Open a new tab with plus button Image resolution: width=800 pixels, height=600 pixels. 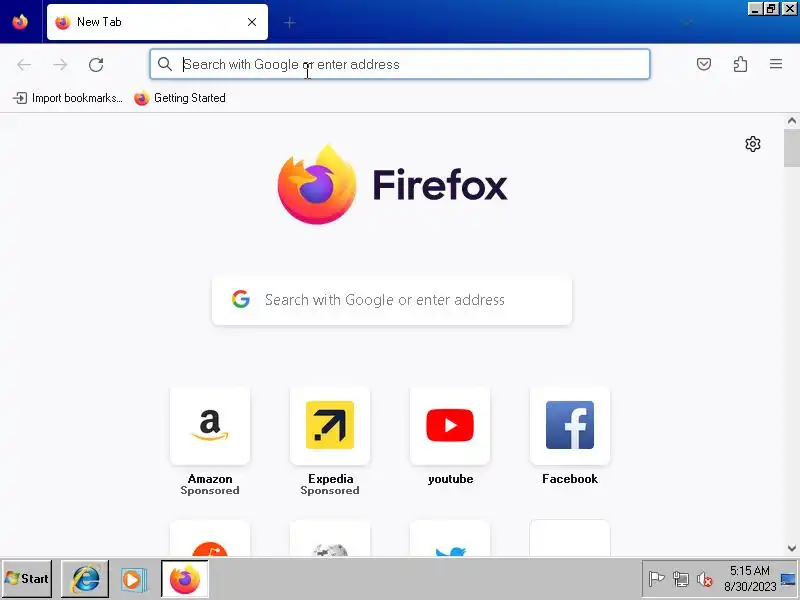(290, 22)
